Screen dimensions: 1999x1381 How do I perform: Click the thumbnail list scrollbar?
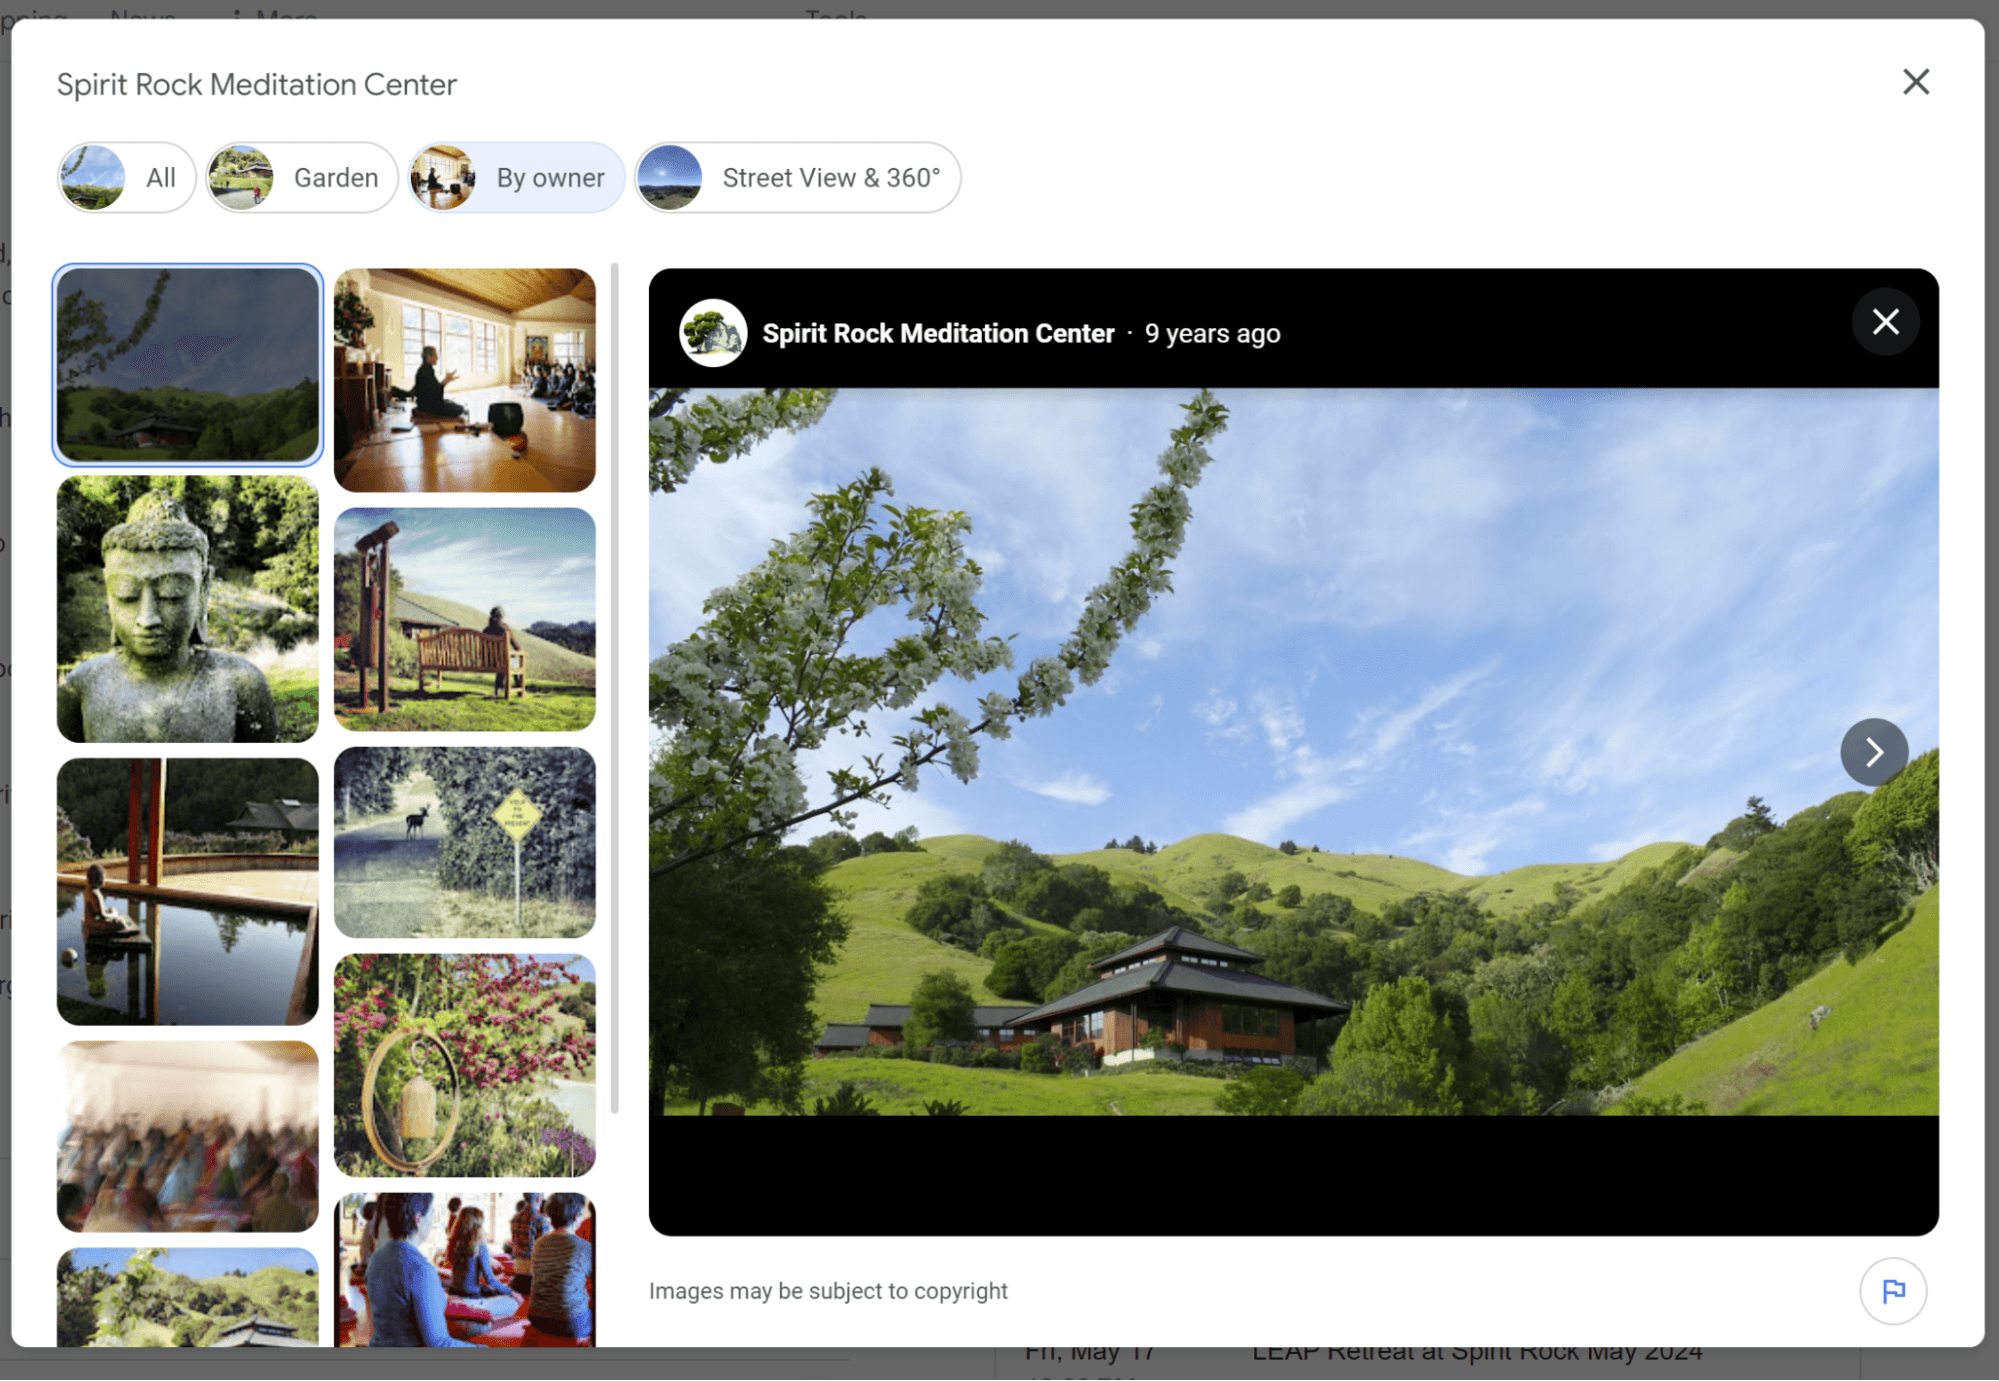point(614,688)
